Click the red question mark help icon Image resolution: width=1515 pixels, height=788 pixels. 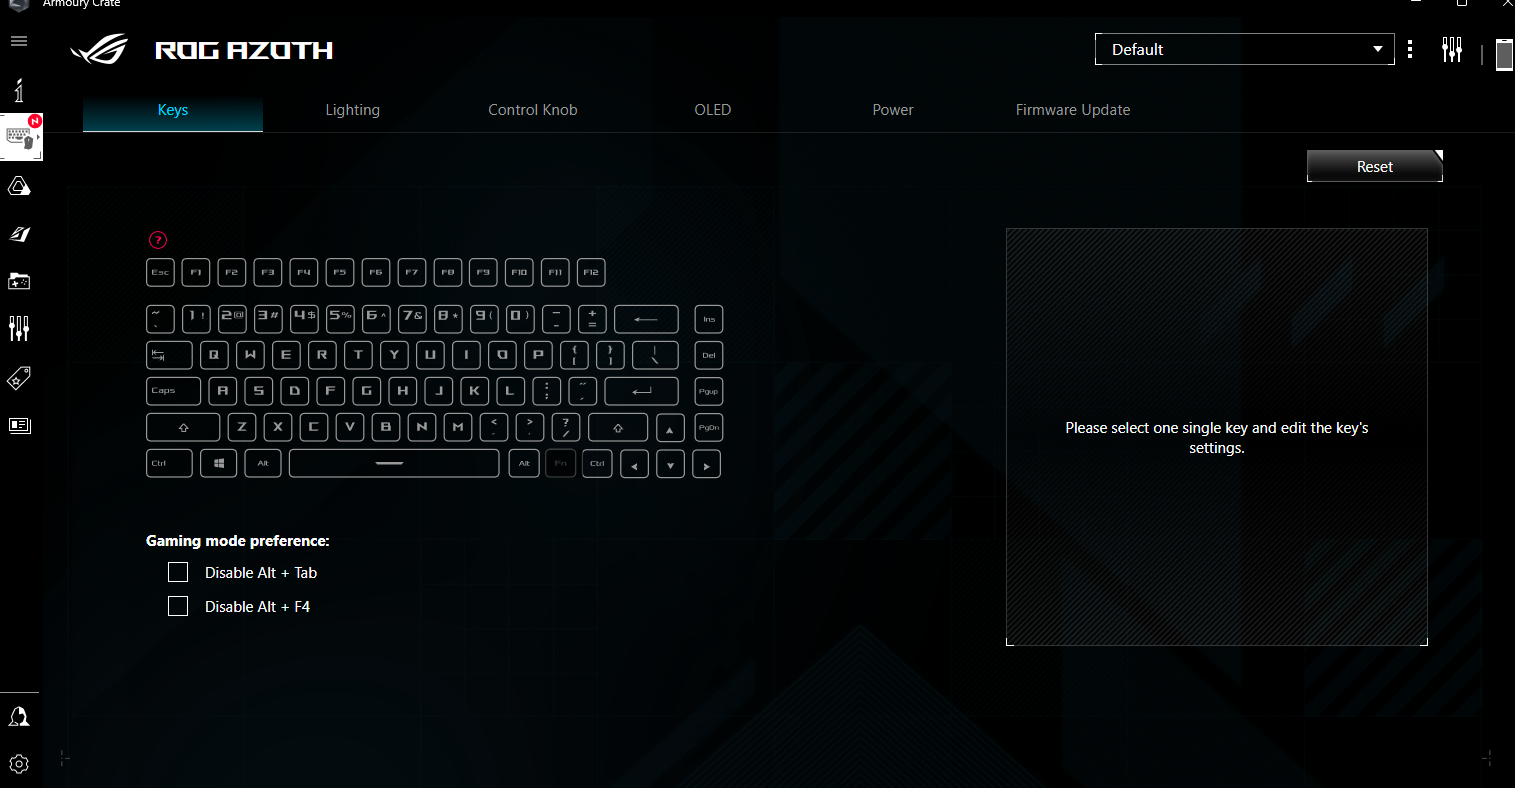[158, 240]
